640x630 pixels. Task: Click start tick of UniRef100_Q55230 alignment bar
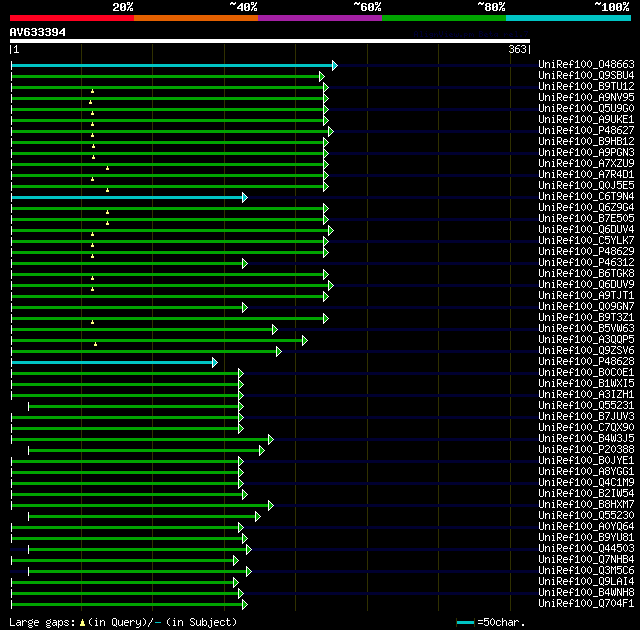point(29,517)
